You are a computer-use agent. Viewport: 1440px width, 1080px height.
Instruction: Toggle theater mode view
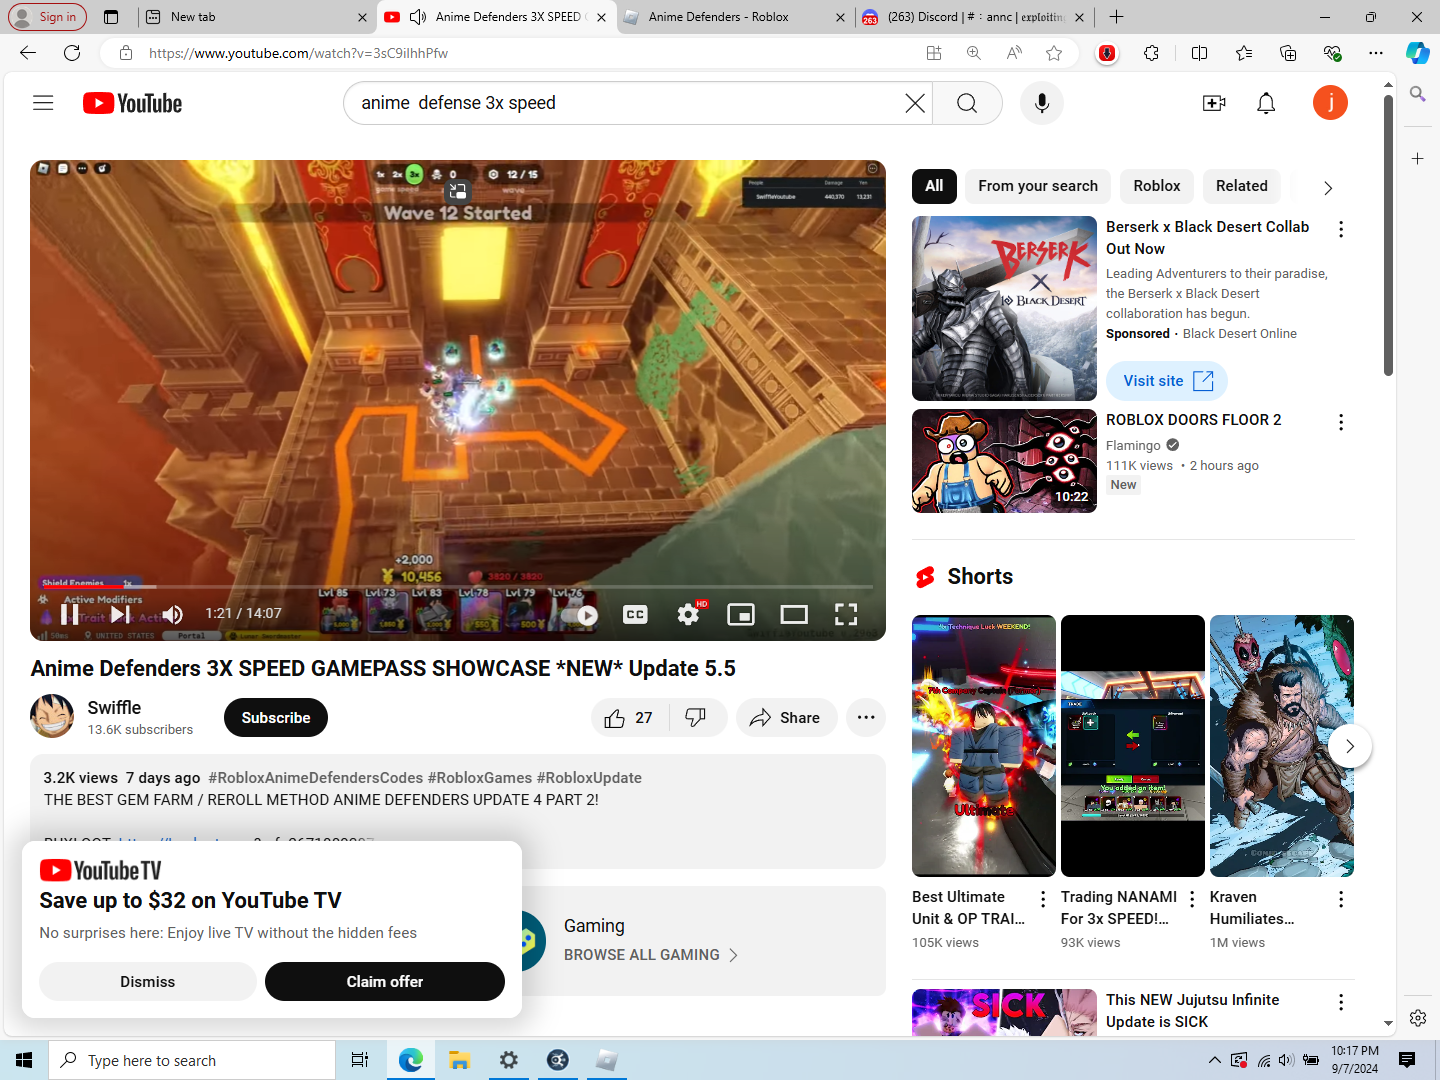tap(794, 614)
